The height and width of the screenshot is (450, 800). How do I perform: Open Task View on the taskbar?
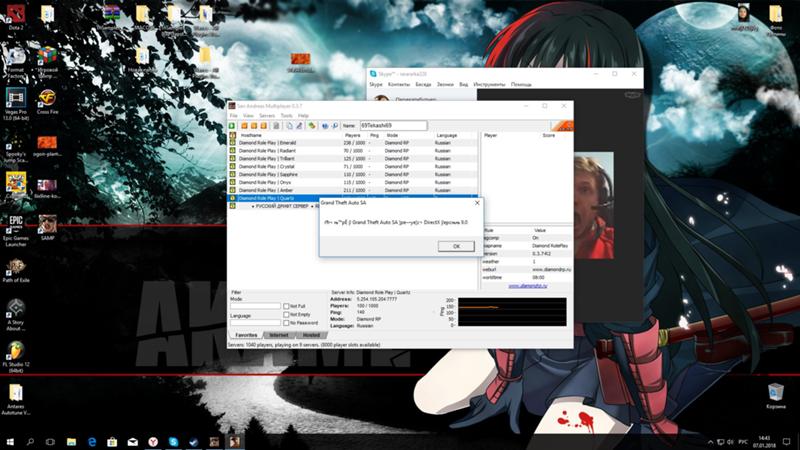point(50,442)
